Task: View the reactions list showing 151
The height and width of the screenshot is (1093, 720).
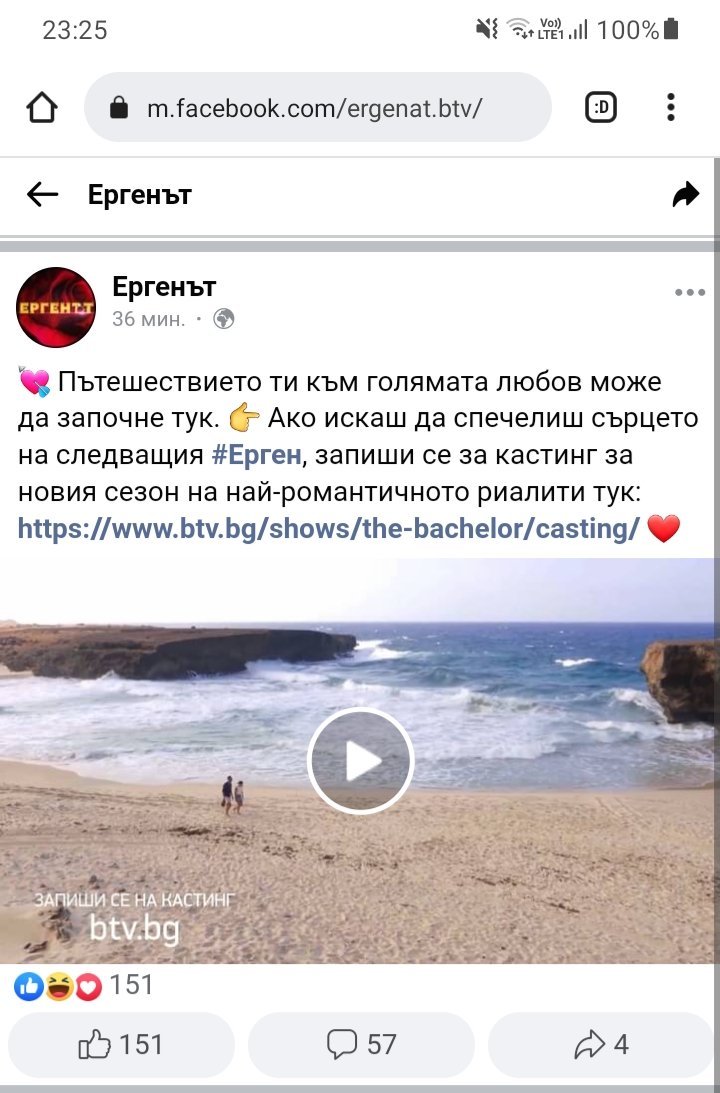Action: click(x=84, y=986)
